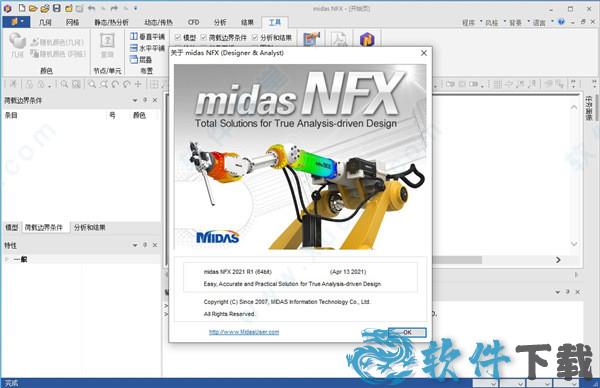This screenshot has width=600, height=388.
Task: Restore the inner document window
Action: tap(583, 22)
